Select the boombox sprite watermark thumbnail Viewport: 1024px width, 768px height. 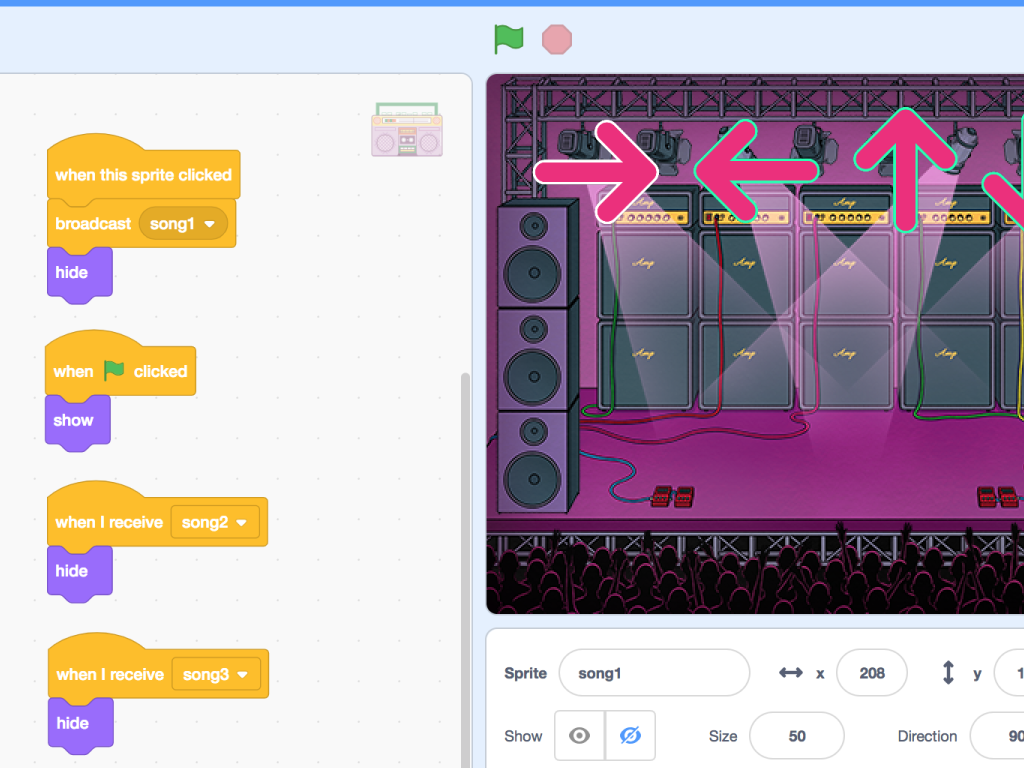(x=407, y=129)
